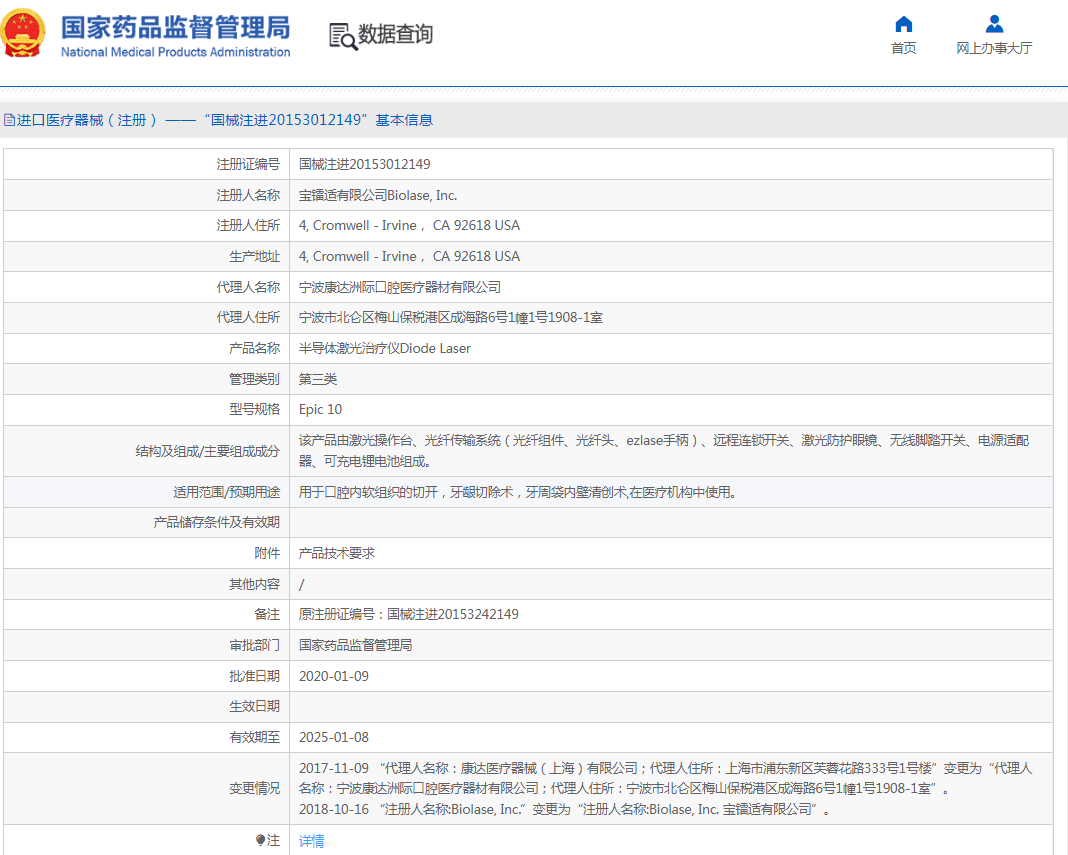
Task: Click the 数据查询 magnifier document icon
Action: pyautogui.click(x=342, y=36)
